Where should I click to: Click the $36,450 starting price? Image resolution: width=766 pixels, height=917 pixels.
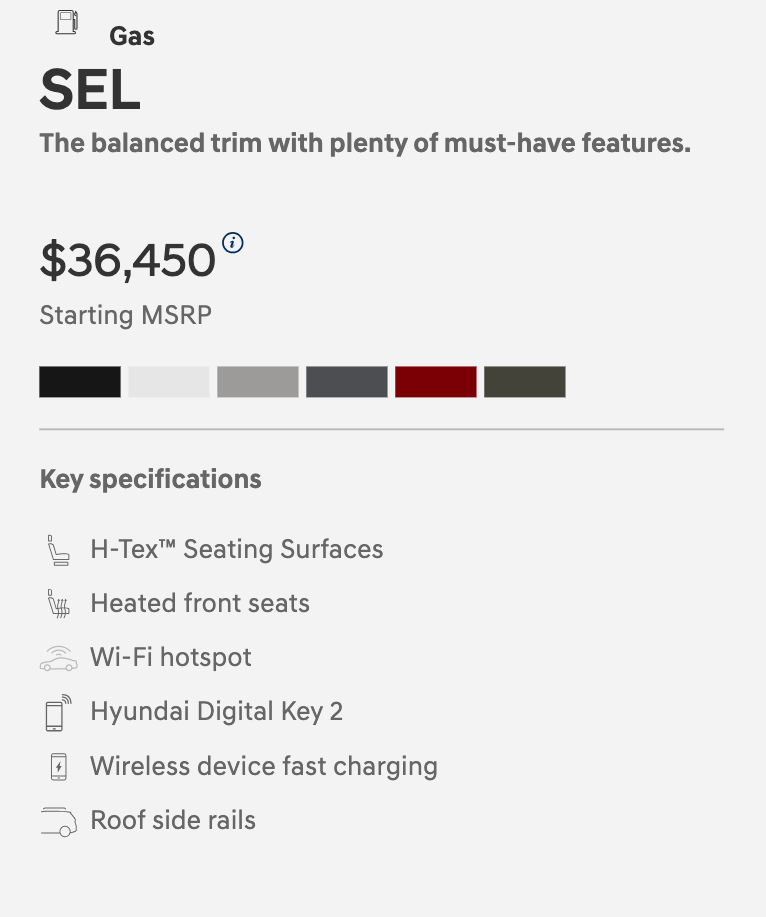[127, 260]
